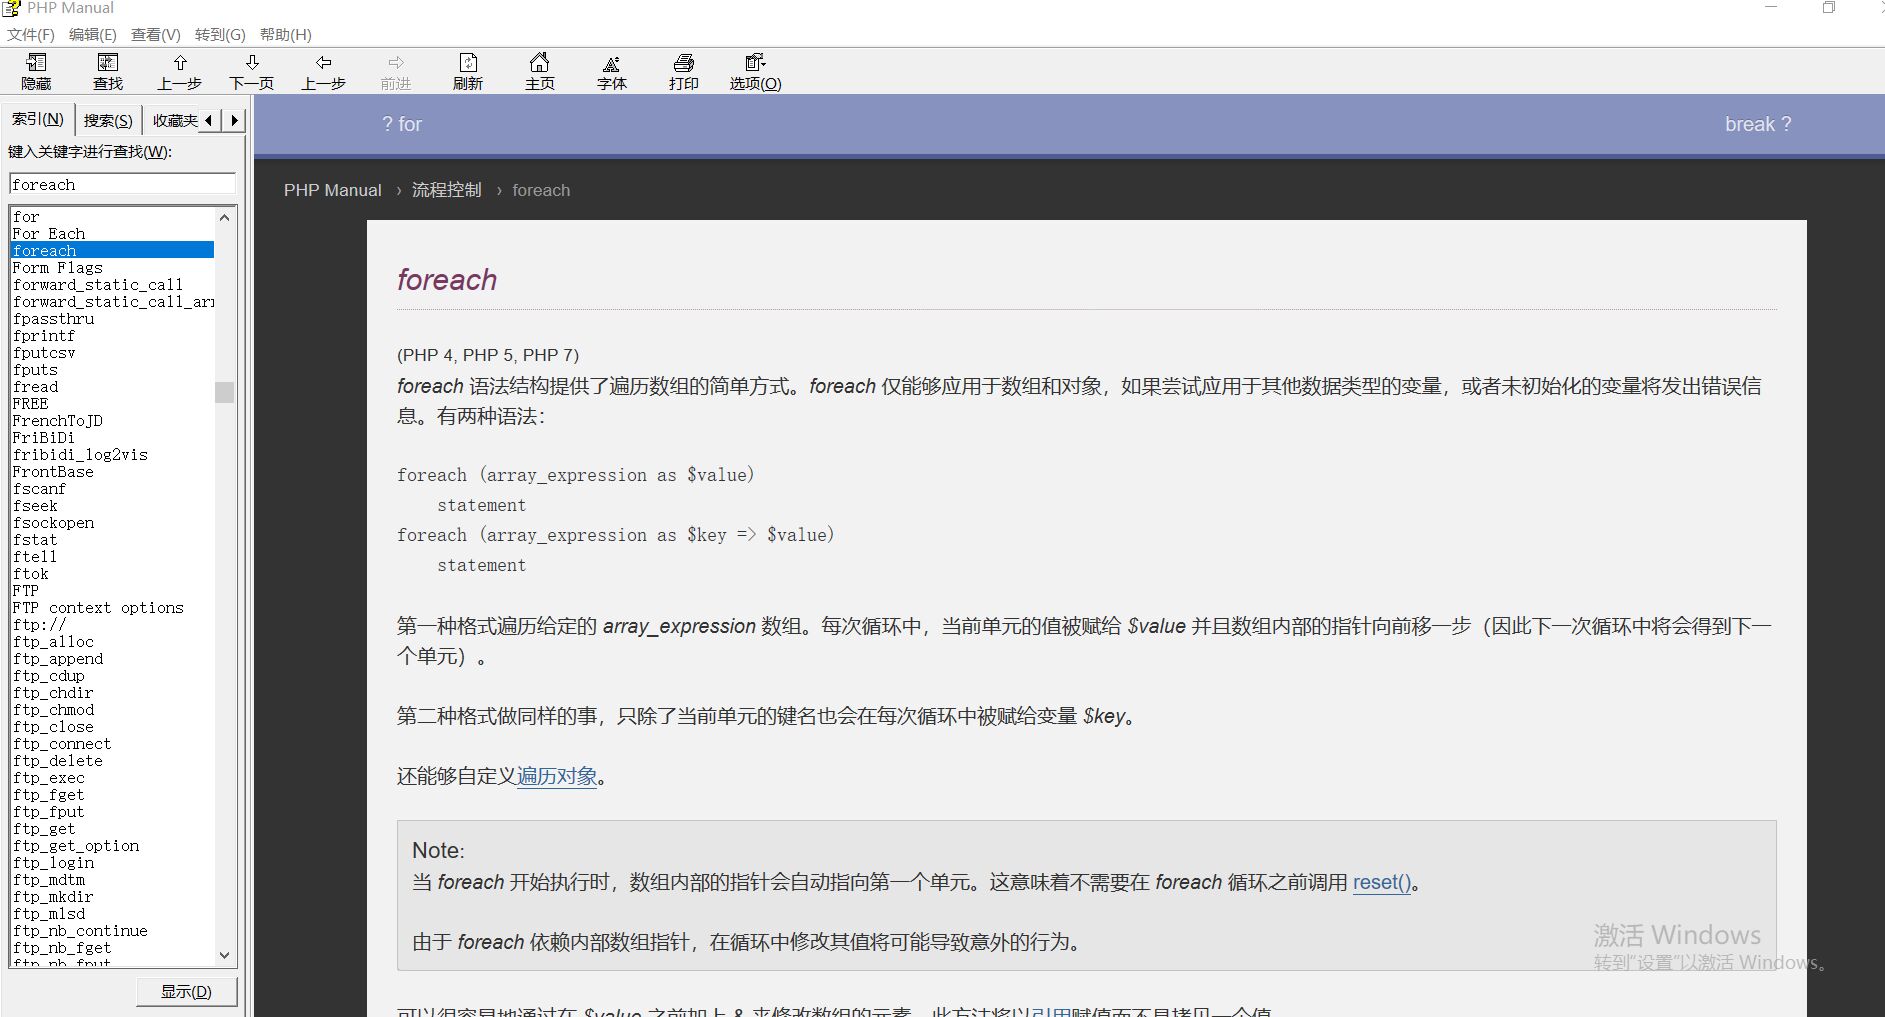Open the 帮助(H) menu
This screenshot has height=1017, width=1885.
click(x=286, y=34)
